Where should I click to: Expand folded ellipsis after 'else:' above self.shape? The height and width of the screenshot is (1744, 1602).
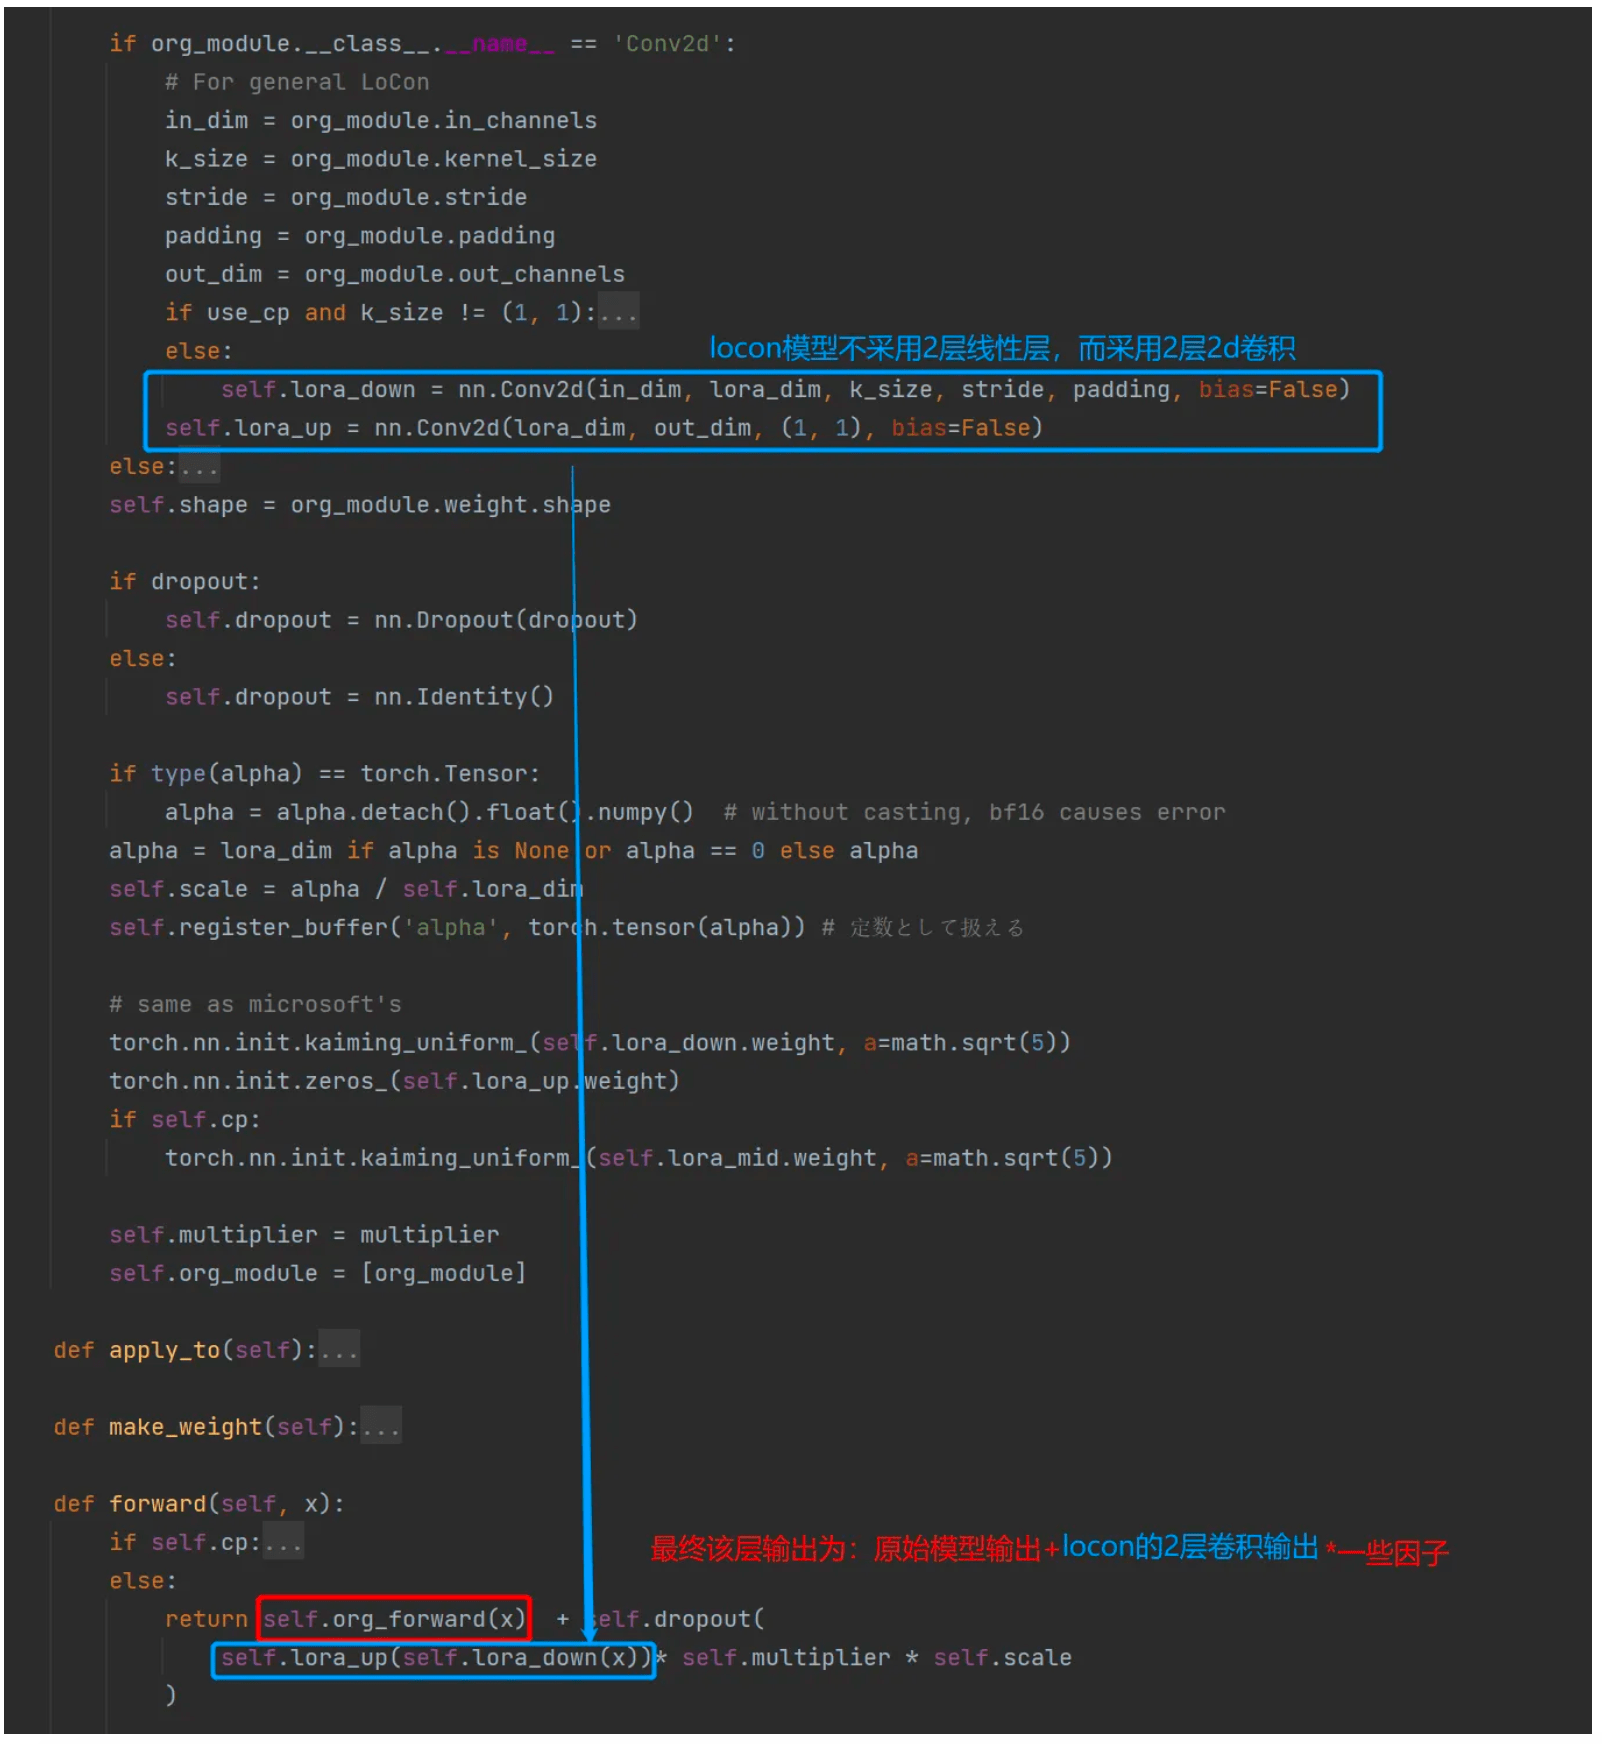(198, 467)
